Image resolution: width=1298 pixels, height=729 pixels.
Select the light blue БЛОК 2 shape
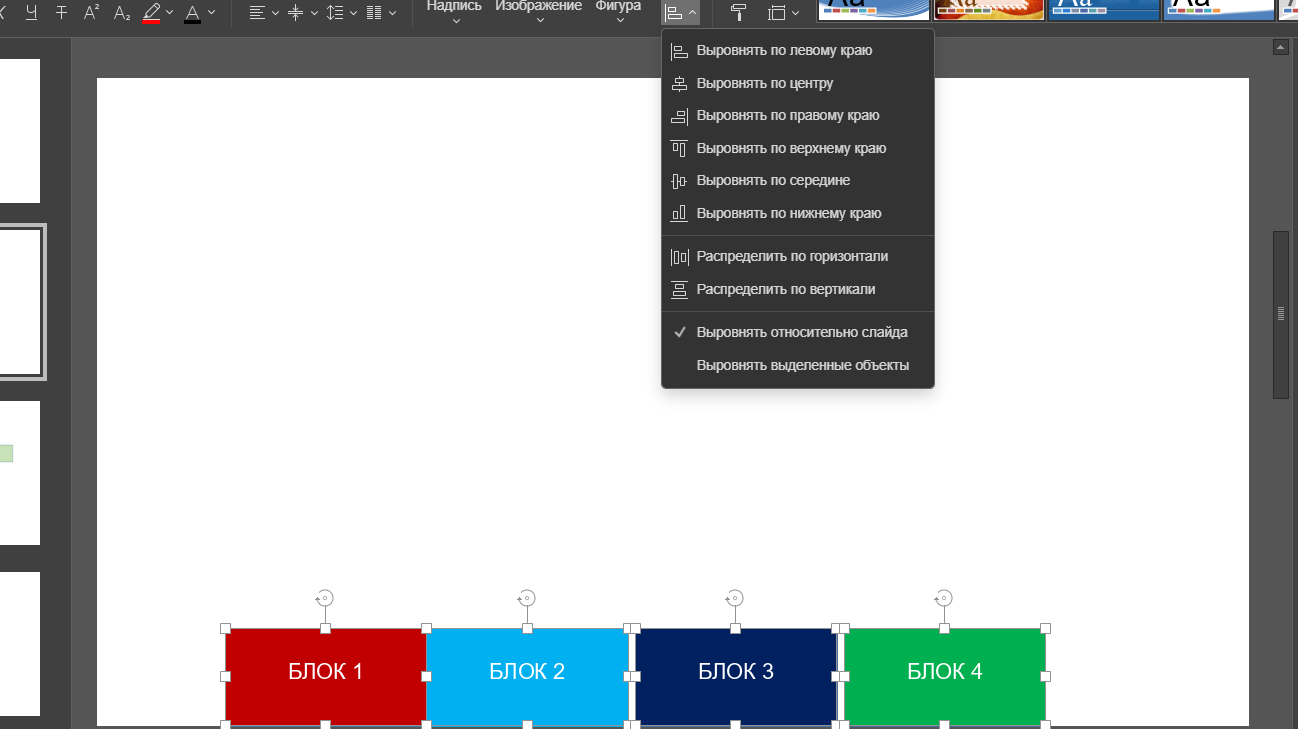tap(527, 676)
